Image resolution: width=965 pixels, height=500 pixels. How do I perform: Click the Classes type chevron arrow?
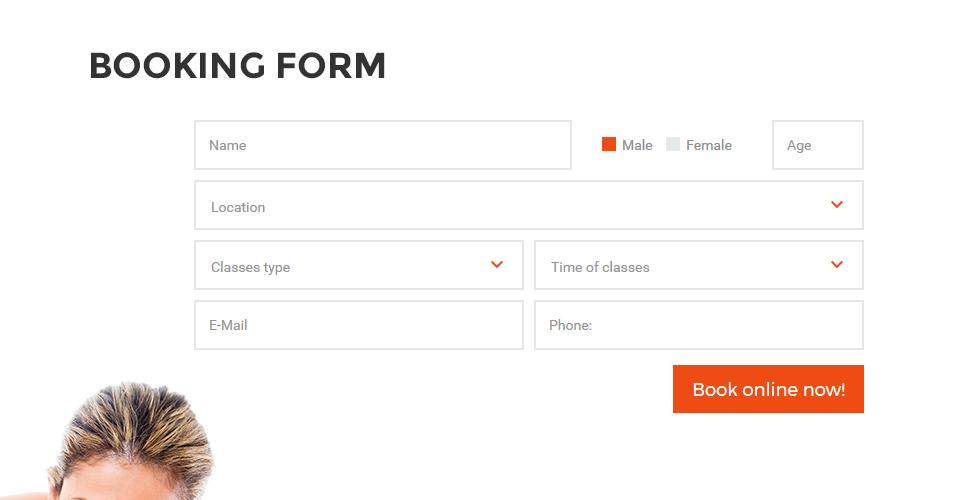tap(497, 265)
